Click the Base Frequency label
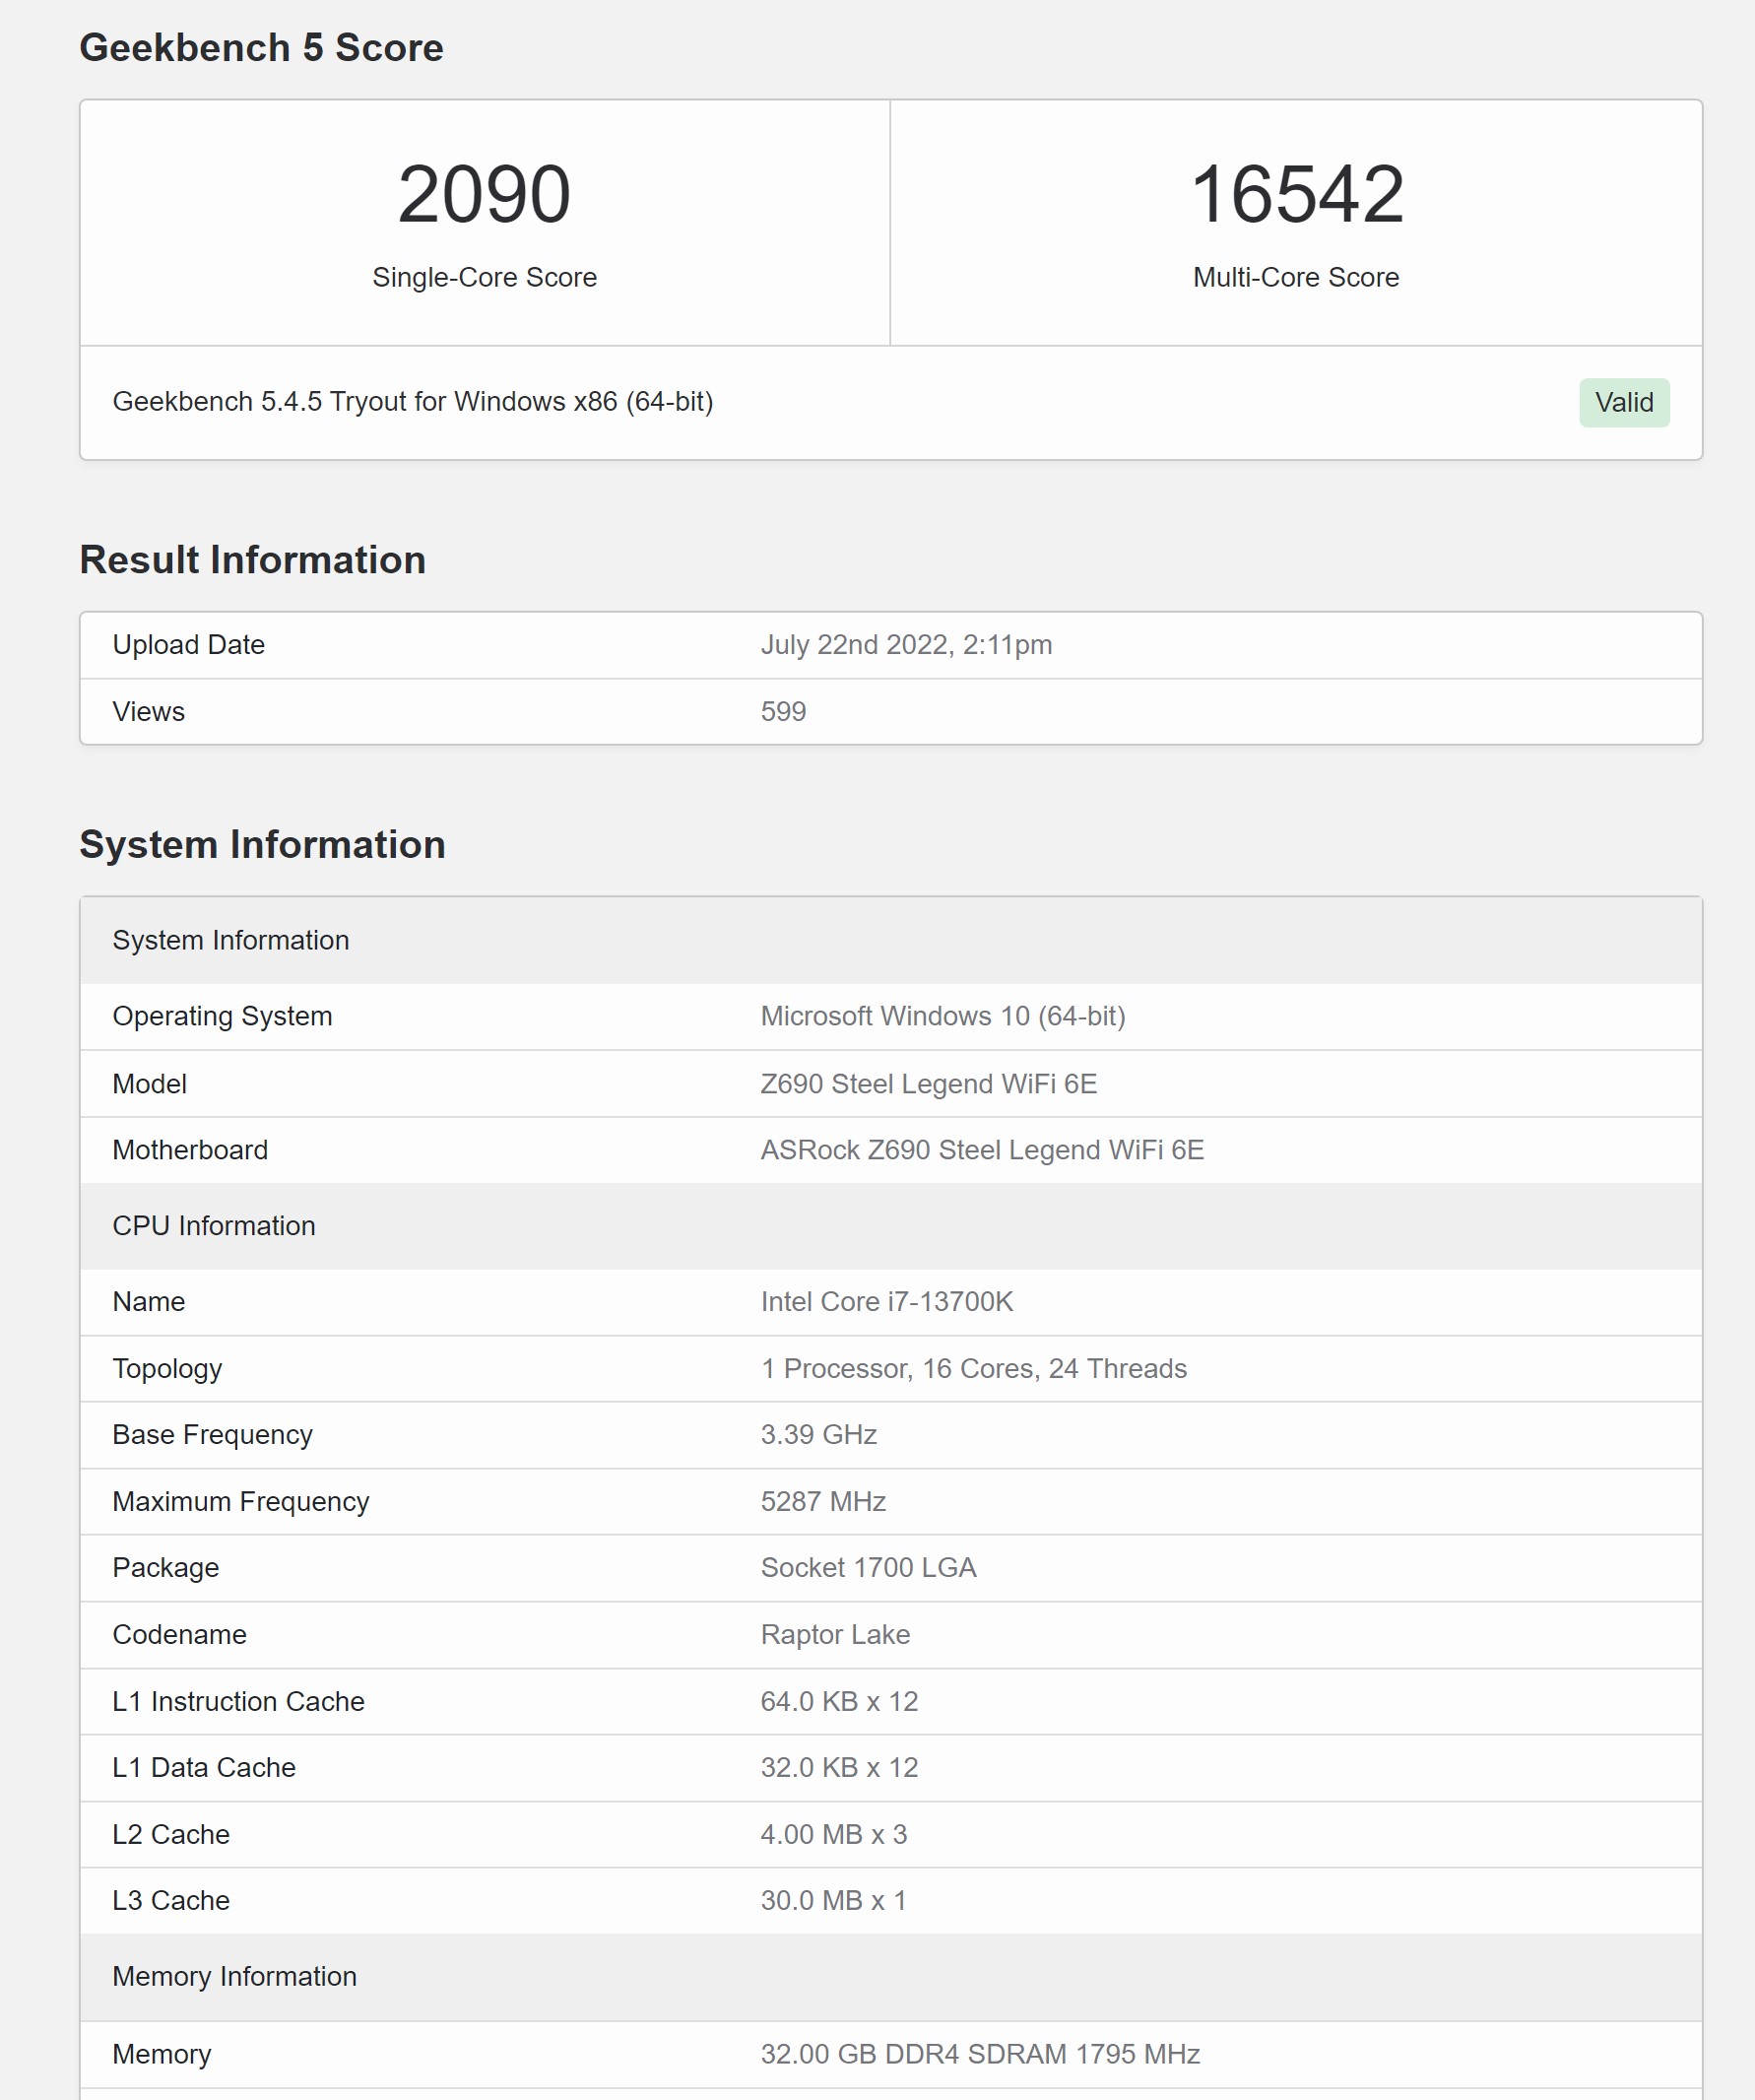The image size is (1755, 2100). pos(212,1435)
